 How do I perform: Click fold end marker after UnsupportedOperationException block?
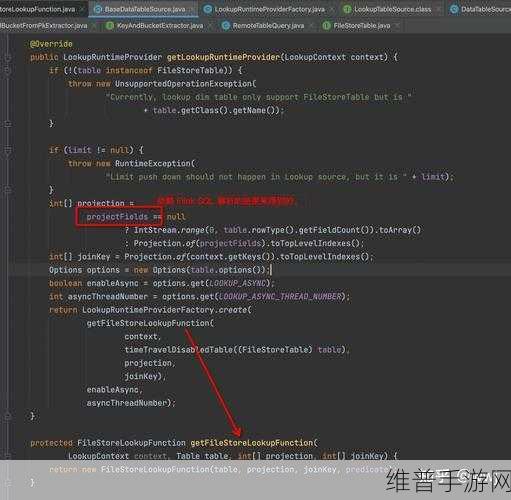pos(8,124)
